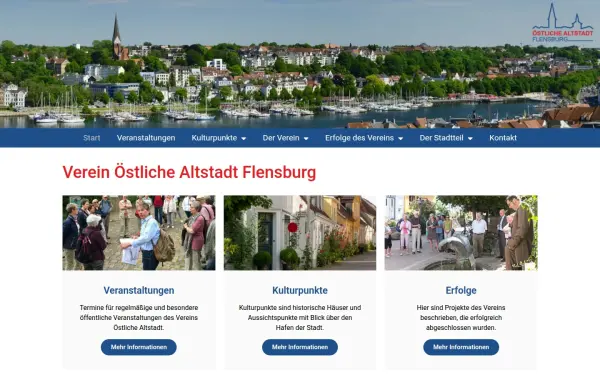Click the text 'Termine für regelmäßige und besondere'
This screenshot has height=375, width=600.
click(139, 308)
